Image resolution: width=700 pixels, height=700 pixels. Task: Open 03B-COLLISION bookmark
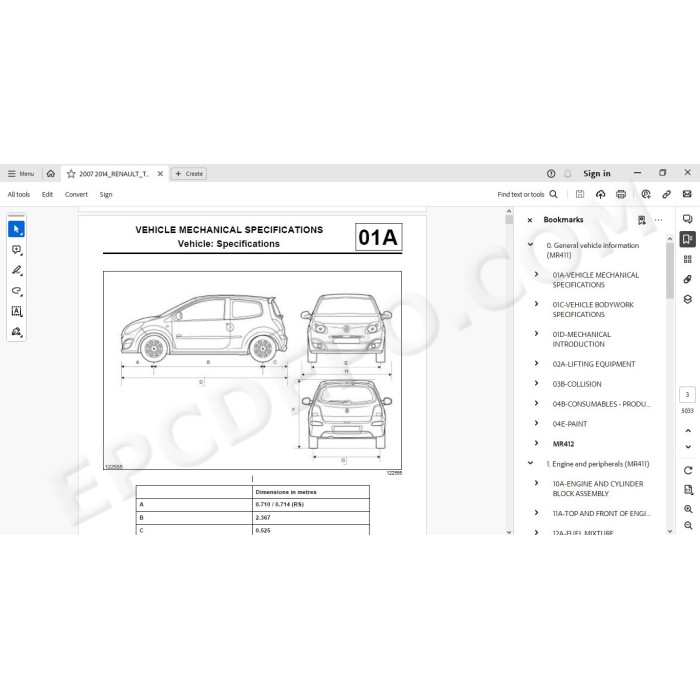[x=577, y=384]
